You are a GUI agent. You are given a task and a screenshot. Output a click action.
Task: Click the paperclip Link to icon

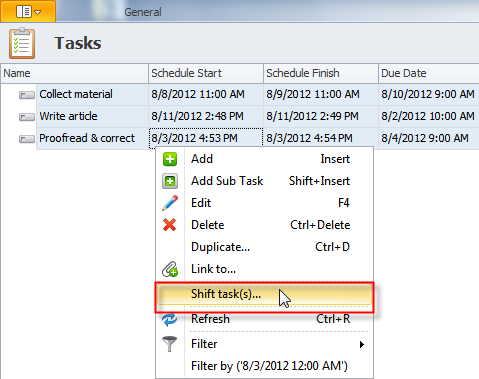[170, 269]
